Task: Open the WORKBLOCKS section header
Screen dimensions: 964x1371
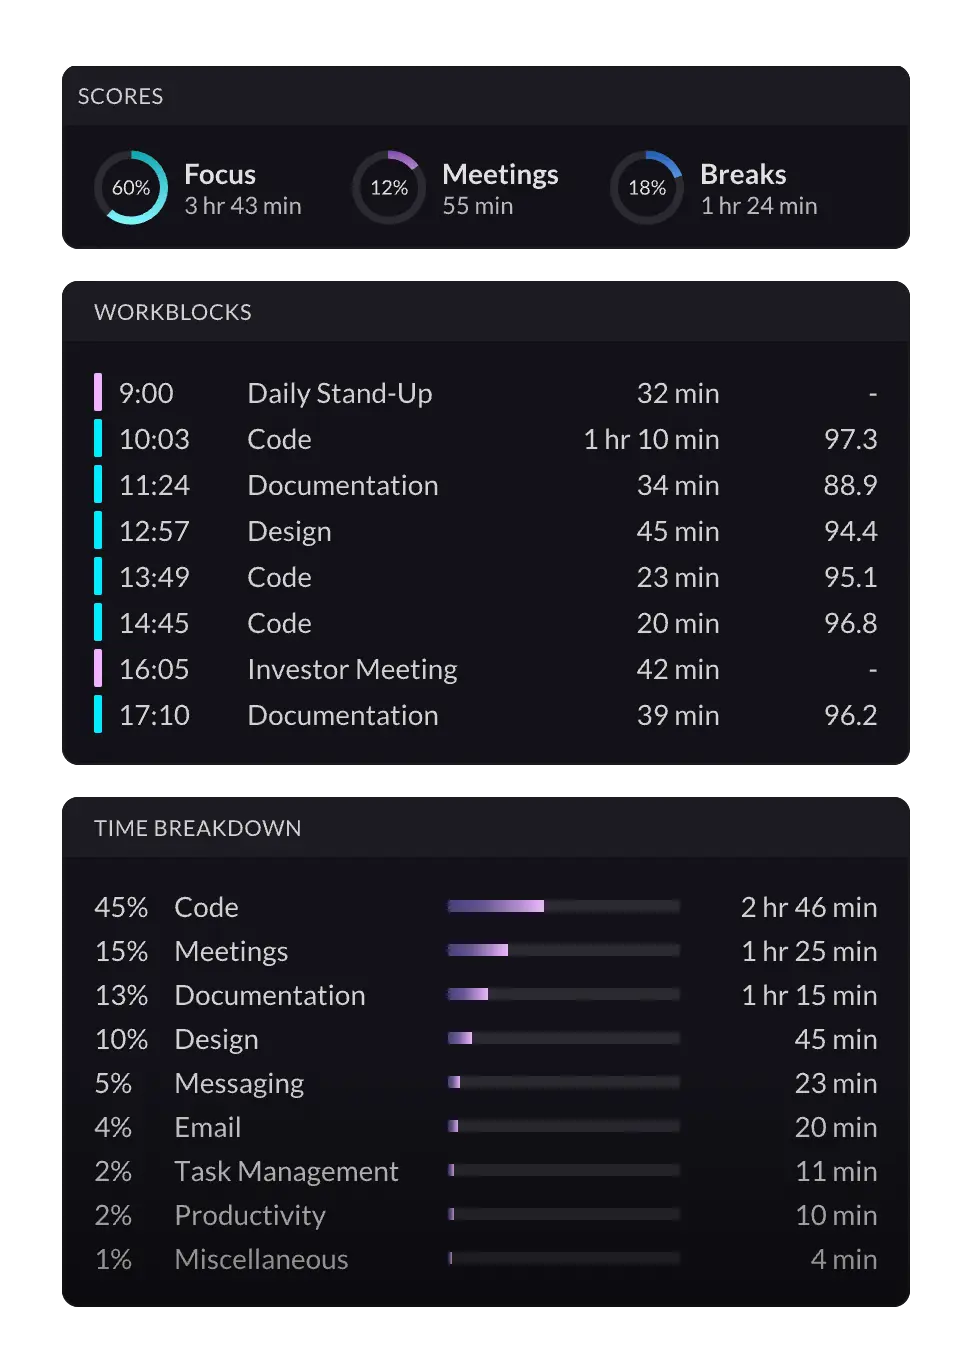Action: pyautogui.click(x=173, y=312)
